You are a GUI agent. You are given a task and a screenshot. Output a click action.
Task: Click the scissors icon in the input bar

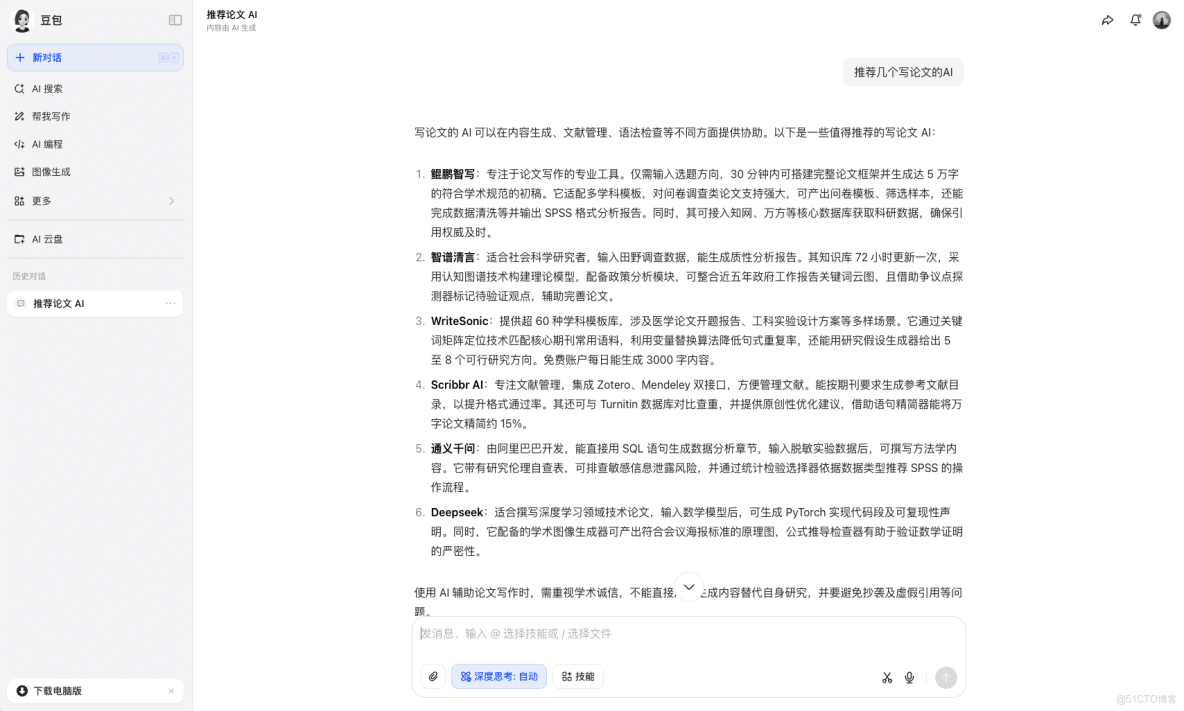[886, 677]
